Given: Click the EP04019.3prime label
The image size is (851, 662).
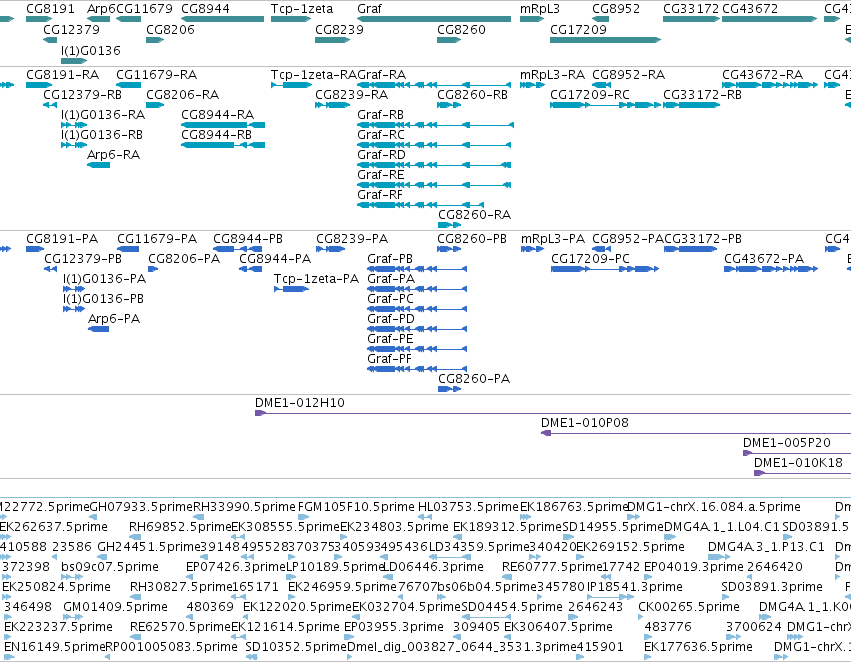Looking at the screenshot, I should pos(694,567).
